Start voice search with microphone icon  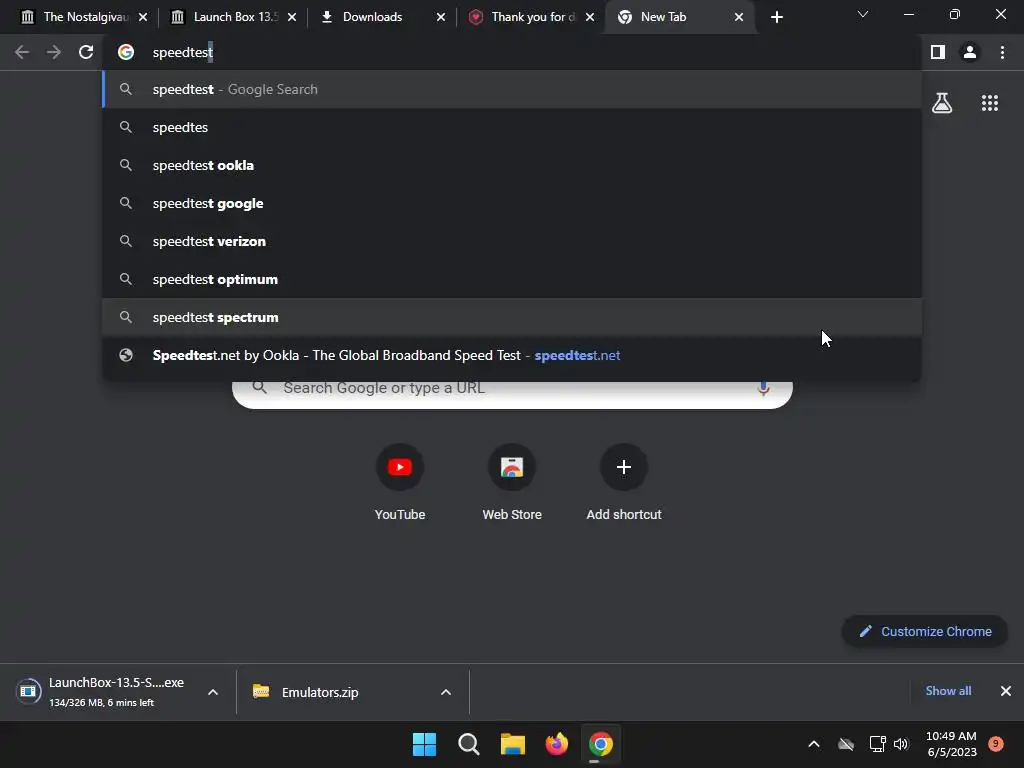coord(763,388)
